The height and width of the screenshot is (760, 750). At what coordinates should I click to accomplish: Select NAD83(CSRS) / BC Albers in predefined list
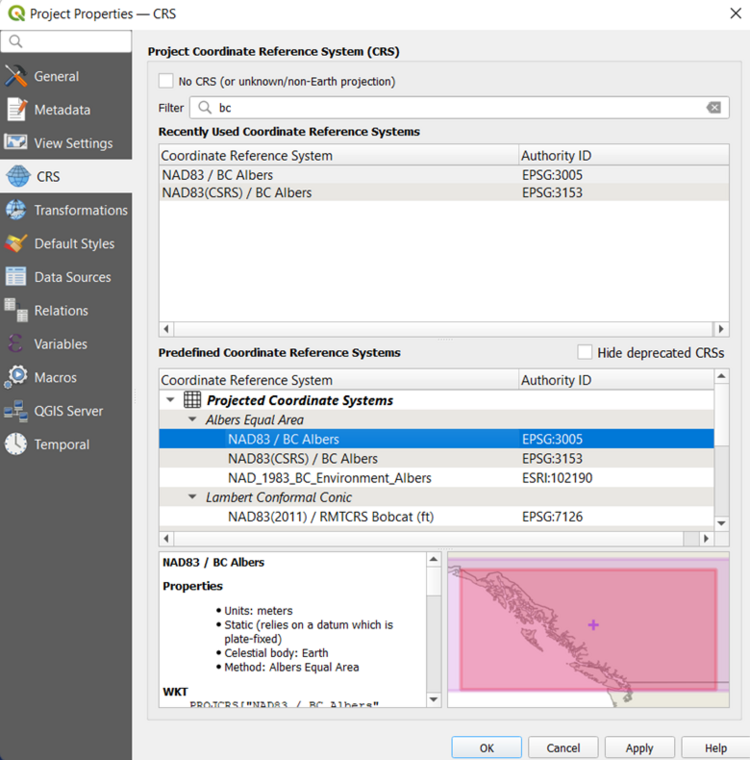[302, 459]
